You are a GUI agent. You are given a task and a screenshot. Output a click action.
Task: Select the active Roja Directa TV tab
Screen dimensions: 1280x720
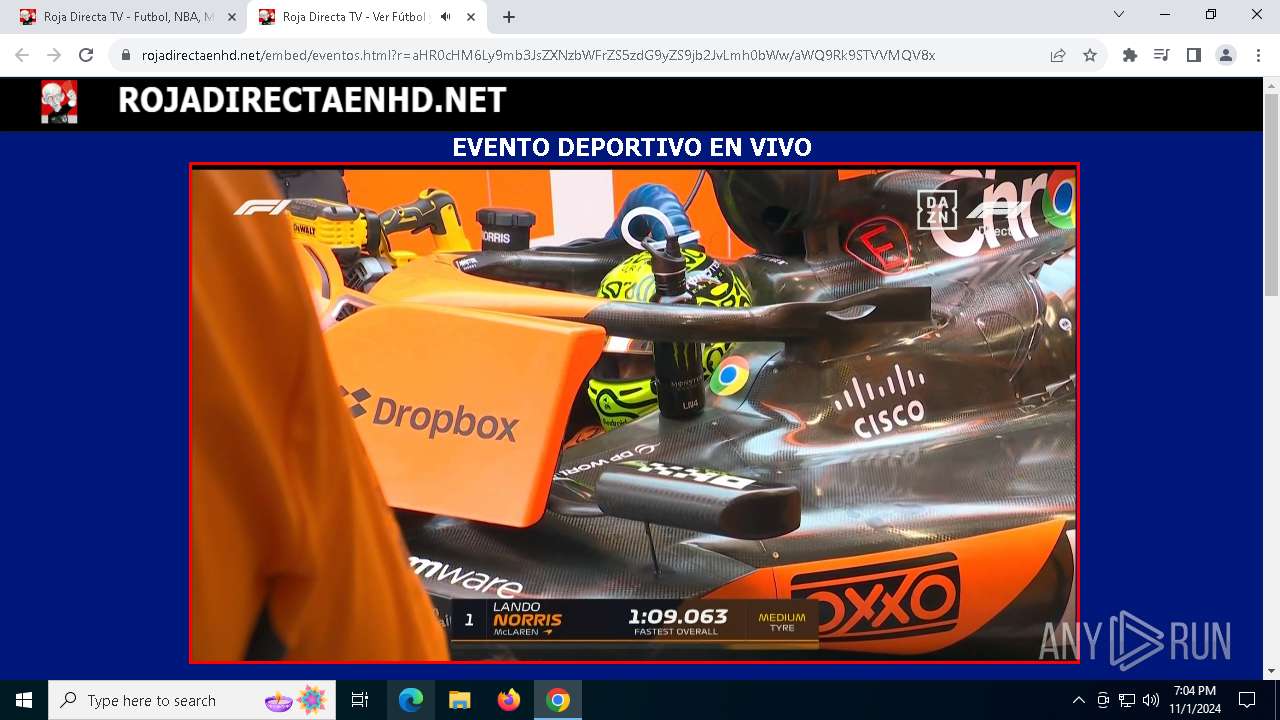pyautogui.click(x=366, y=17)
